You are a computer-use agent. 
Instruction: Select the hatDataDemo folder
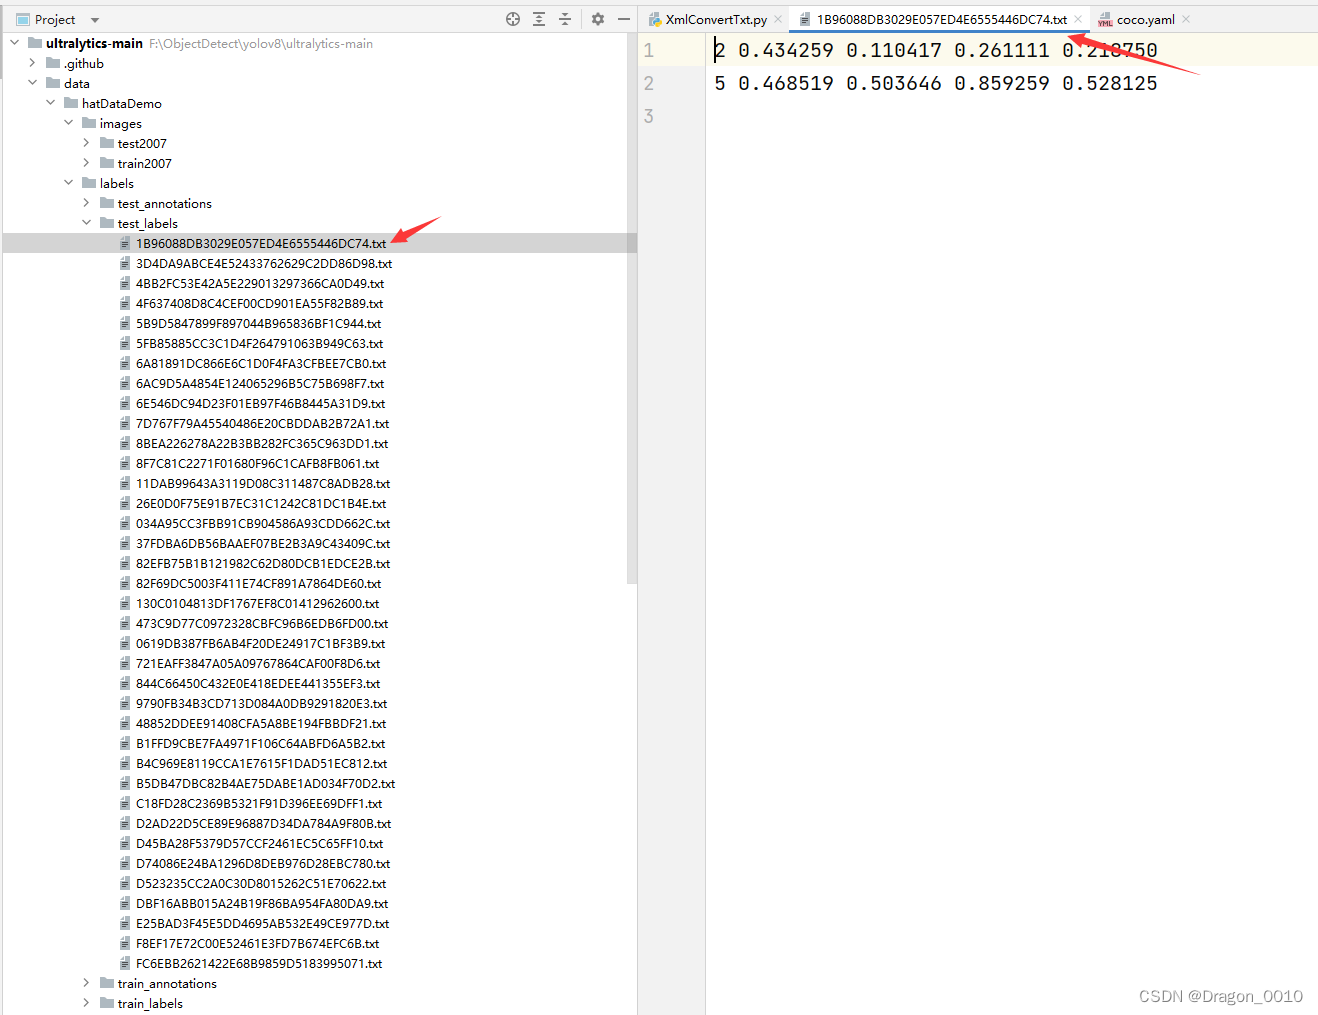coord(121,103)
